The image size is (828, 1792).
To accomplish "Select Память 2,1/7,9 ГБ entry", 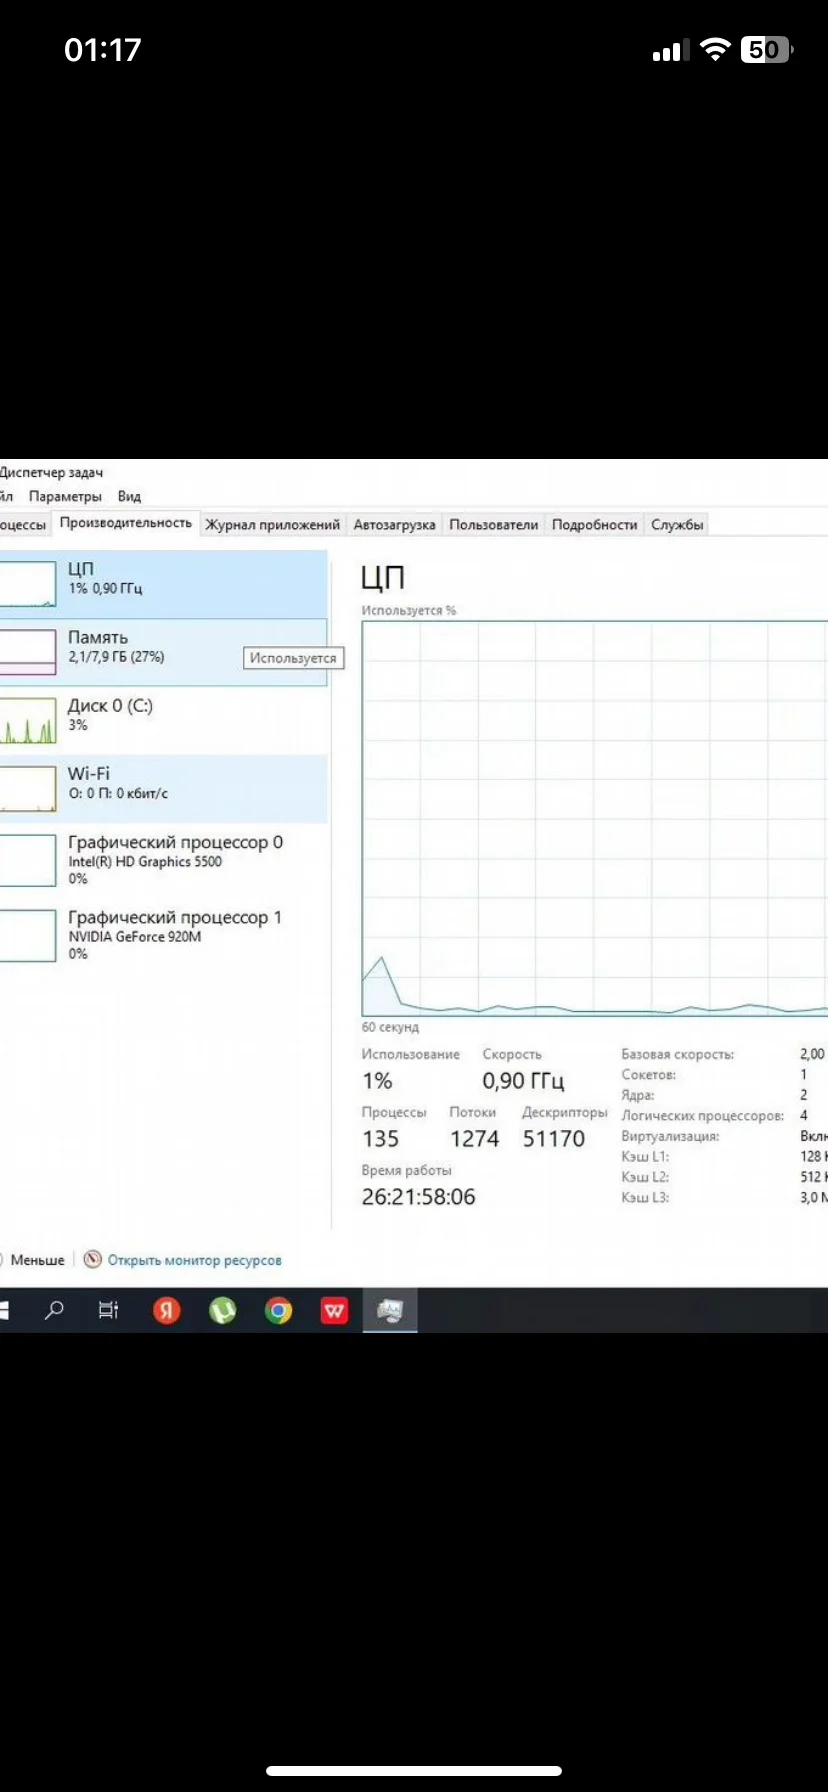I will (x=163, y=652).
